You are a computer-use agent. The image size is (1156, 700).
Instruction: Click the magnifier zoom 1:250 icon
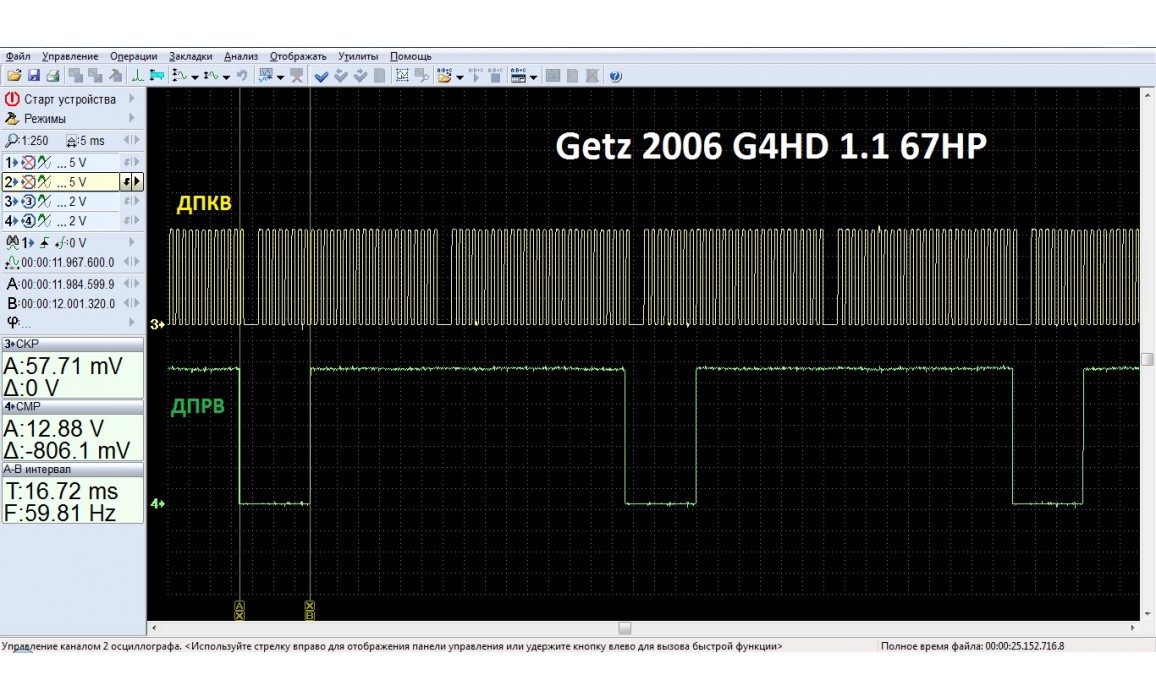[12, 141]
